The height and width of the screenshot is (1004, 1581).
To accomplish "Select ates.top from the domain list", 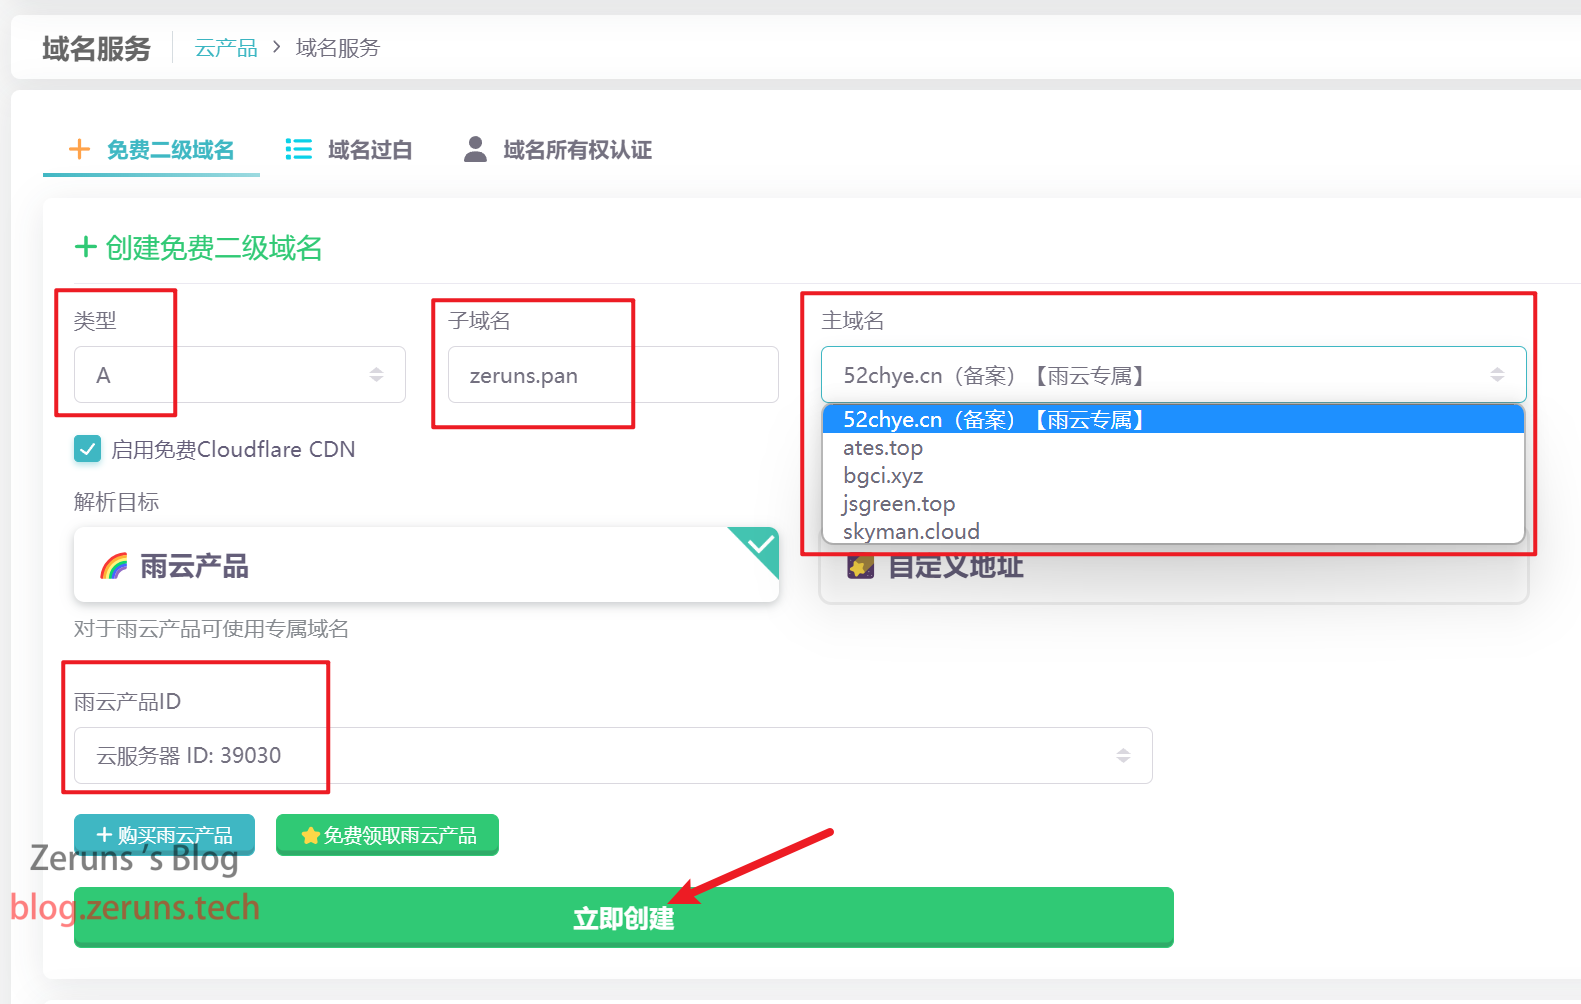I will pyautogui.click(x=1173, y=448).
